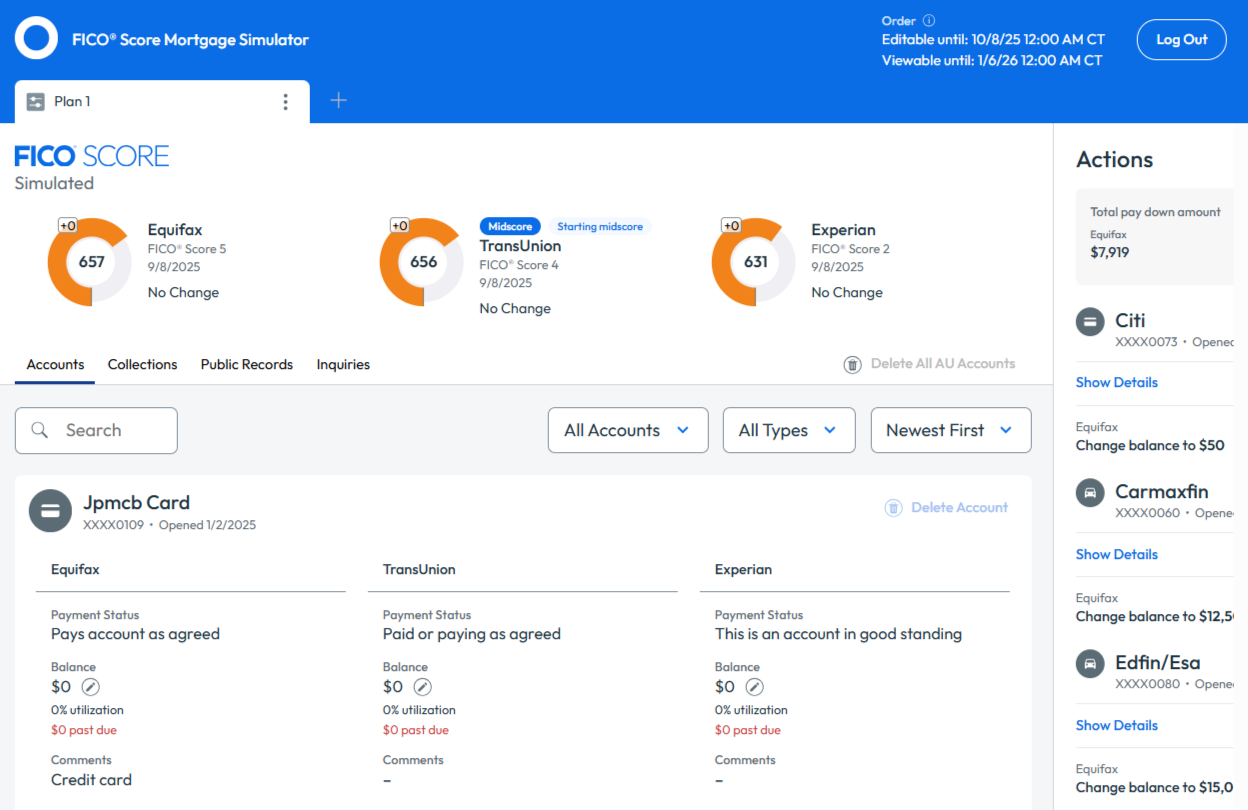
Task: Click the Log Out button
Action: 1182,40
